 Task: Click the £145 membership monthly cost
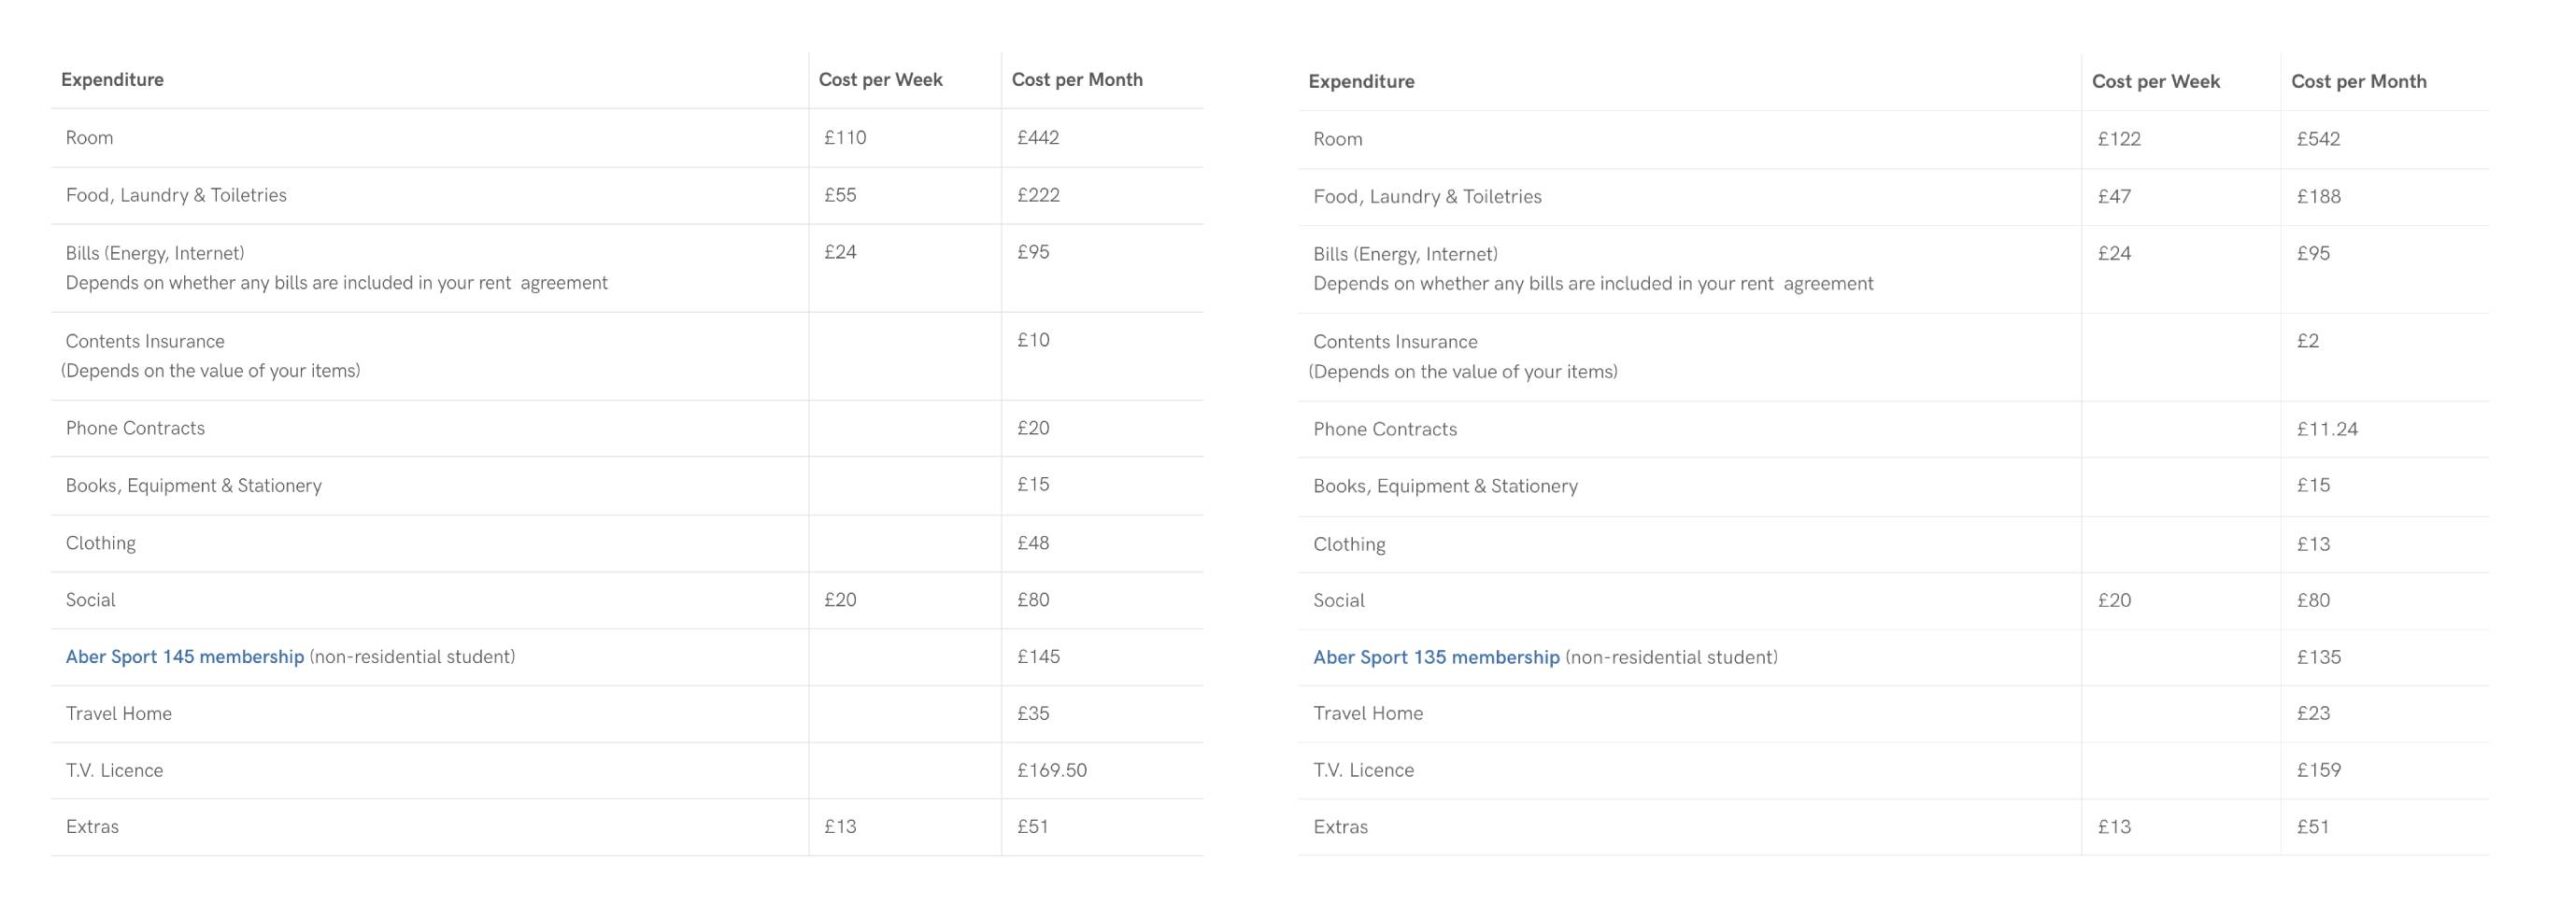click(x=1037, y=657)
